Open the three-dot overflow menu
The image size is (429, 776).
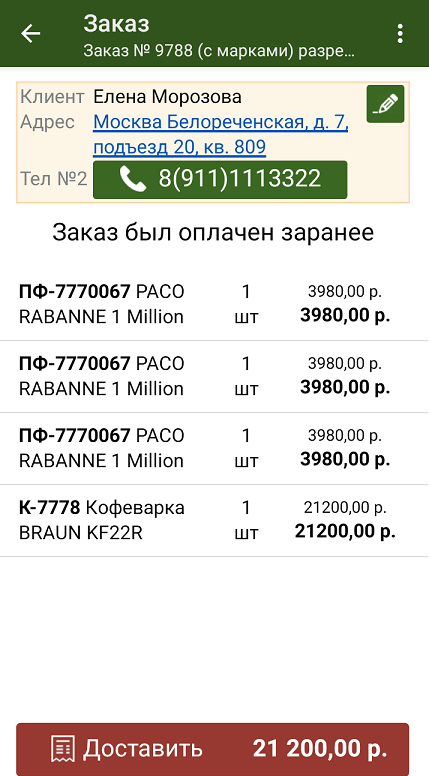coord(400,34)
